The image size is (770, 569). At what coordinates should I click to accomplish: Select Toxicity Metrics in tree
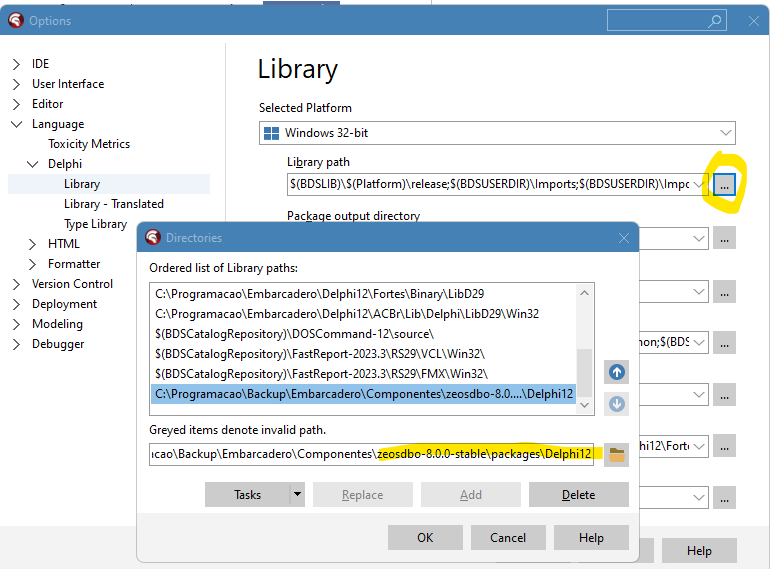click(89, 144)
